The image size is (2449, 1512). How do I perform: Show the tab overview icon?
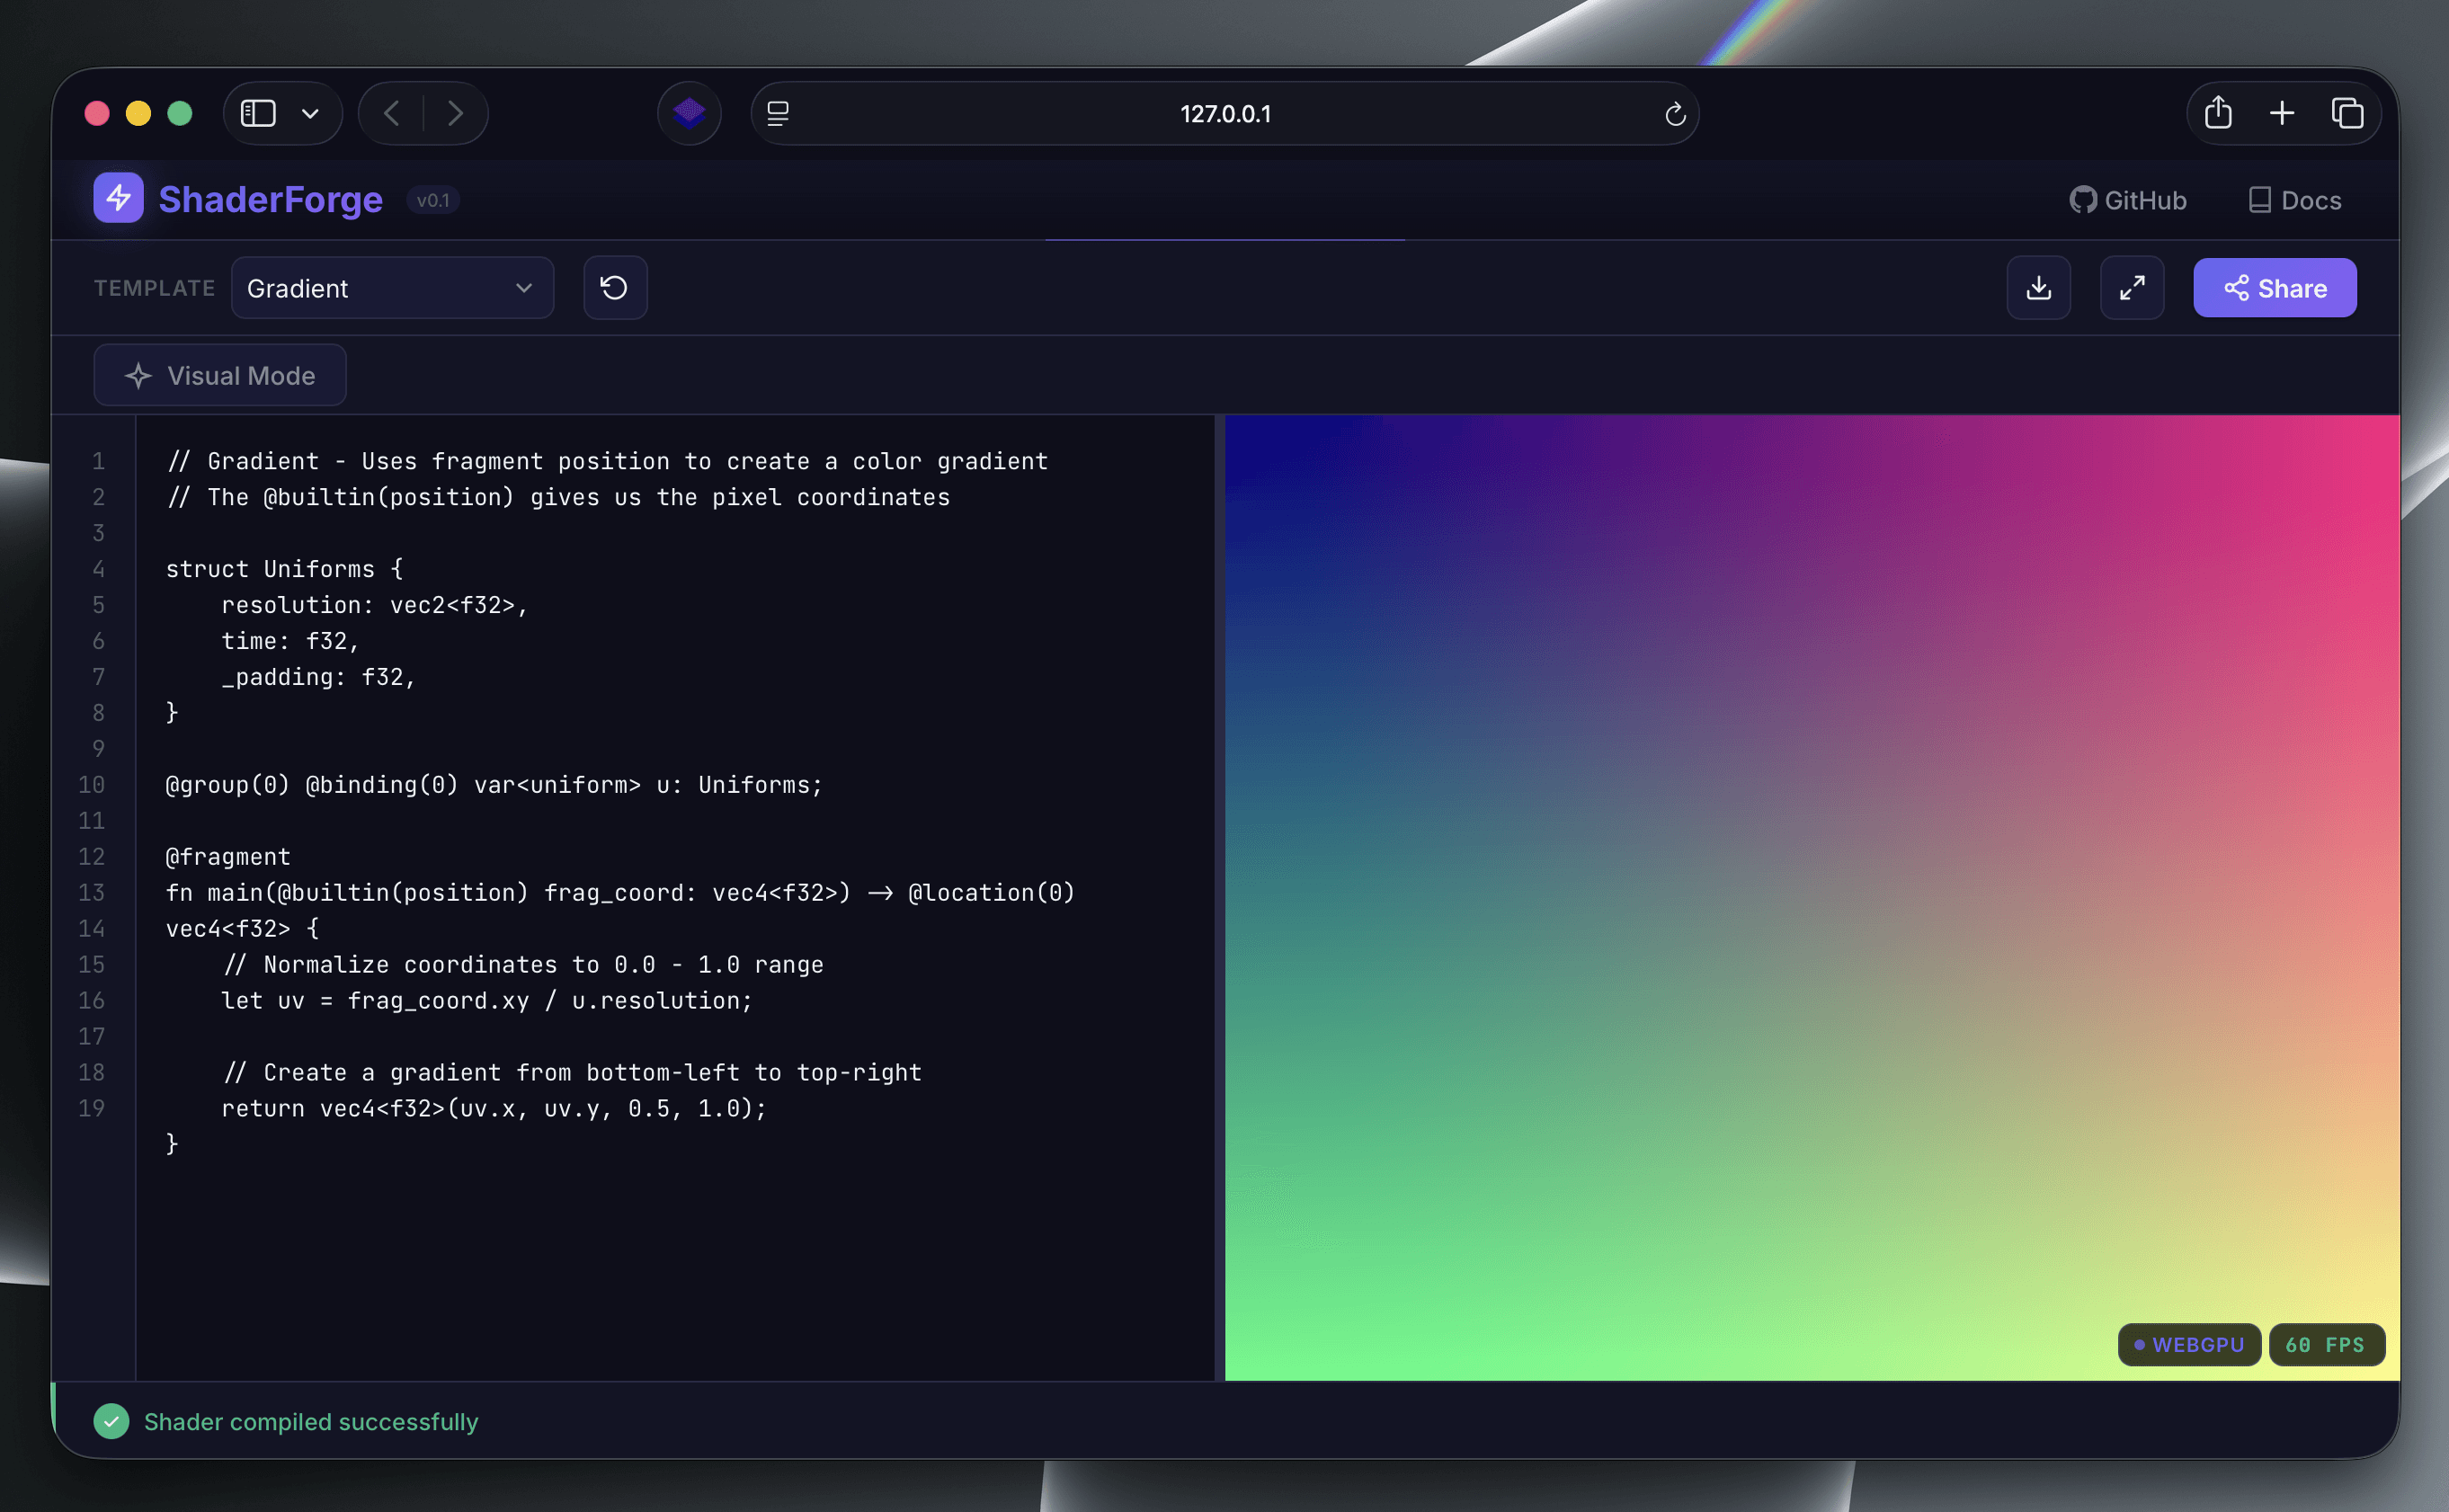2346,113
